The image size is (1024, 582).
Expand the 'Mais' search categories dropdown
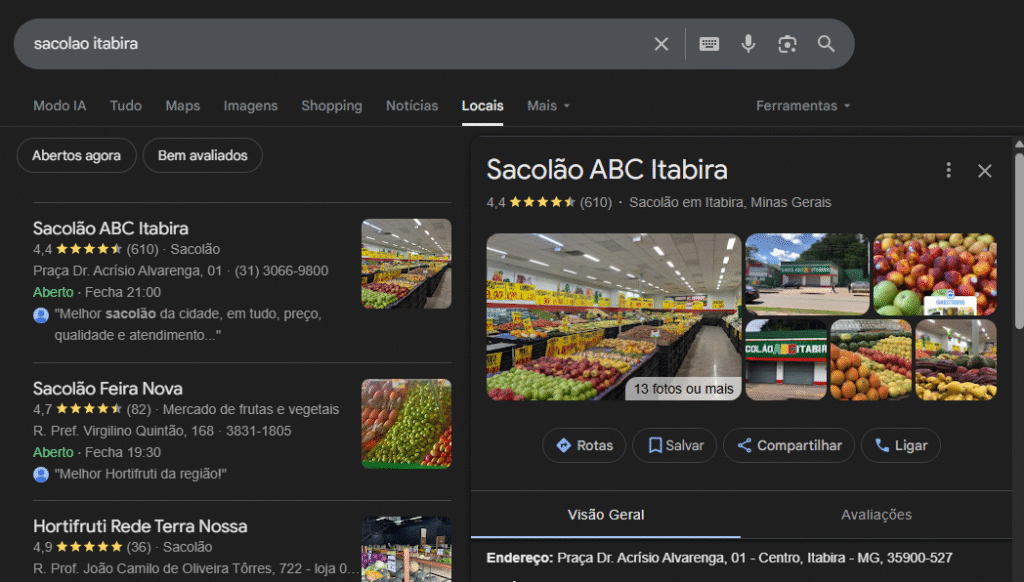tap(548, 106)
